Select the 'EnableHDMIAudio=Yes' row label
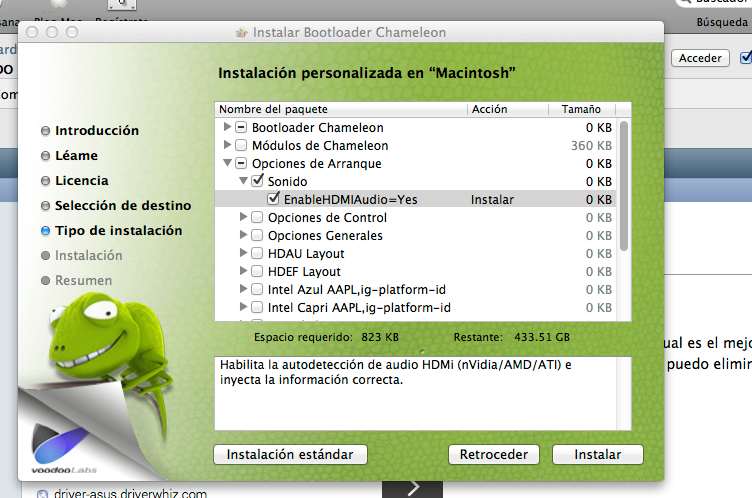Screen dimensions: 752x498 click(x=351, y=200)
